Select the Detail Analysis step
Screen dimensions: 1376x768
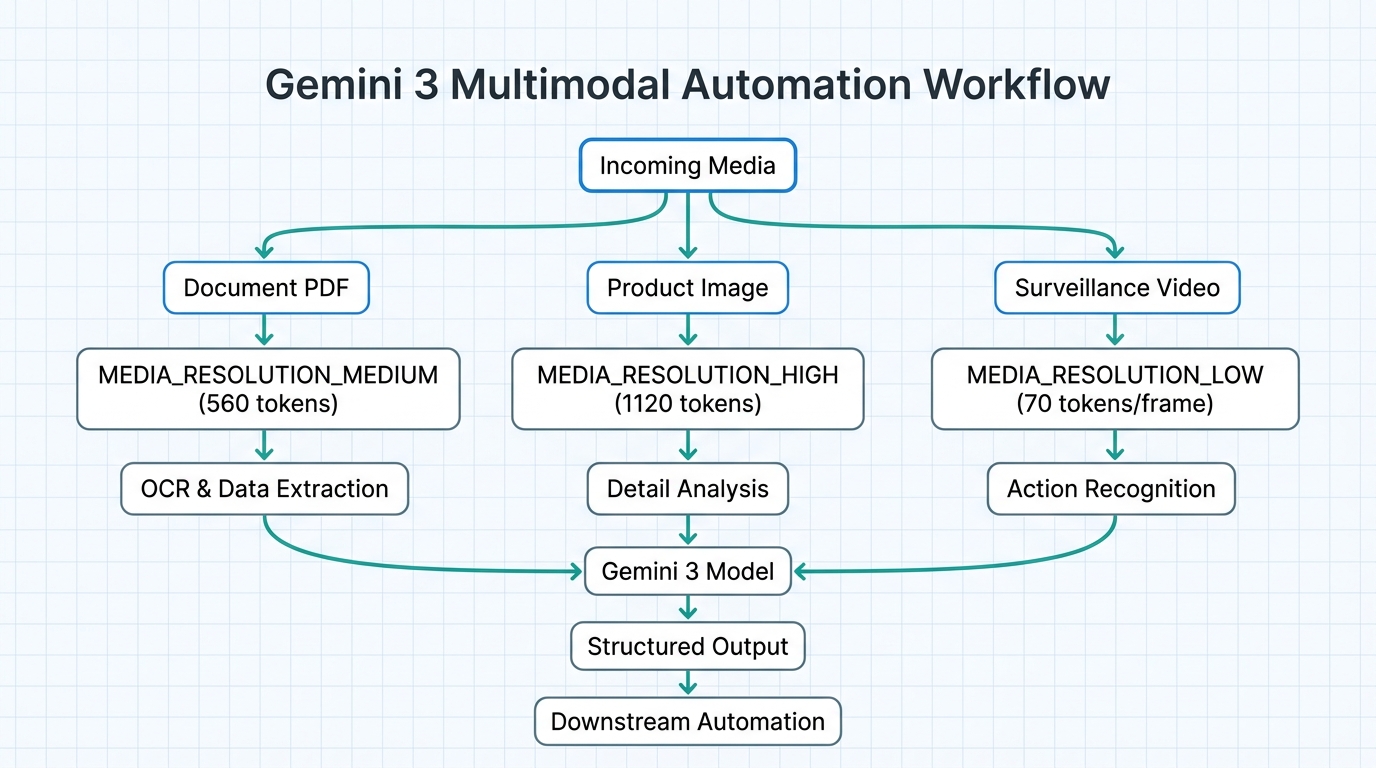click(x=687, y=489)
